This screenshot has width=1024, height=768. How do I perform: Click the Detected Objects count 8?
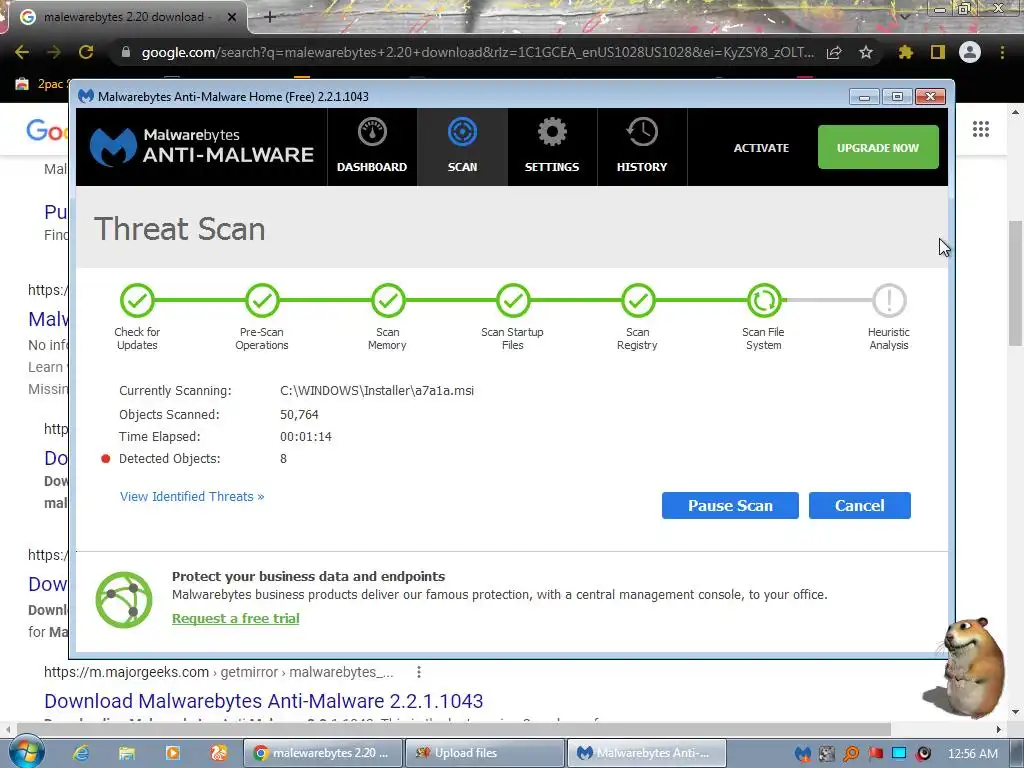pyautogui.click(x=283, y=458)
